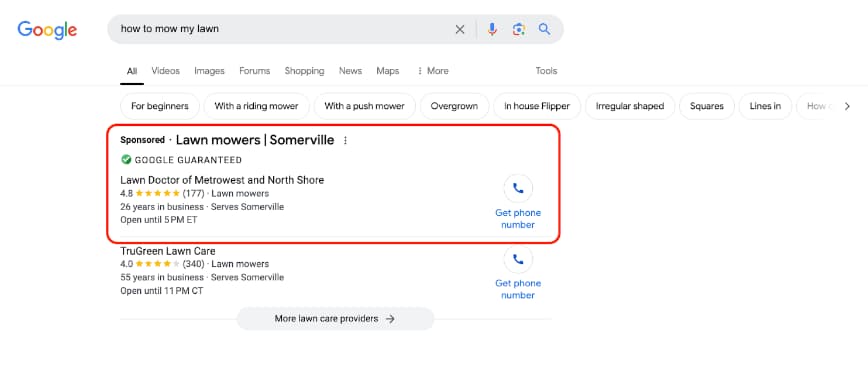Select the With a push mower chip
868x368 pixels.
(364, 106)
